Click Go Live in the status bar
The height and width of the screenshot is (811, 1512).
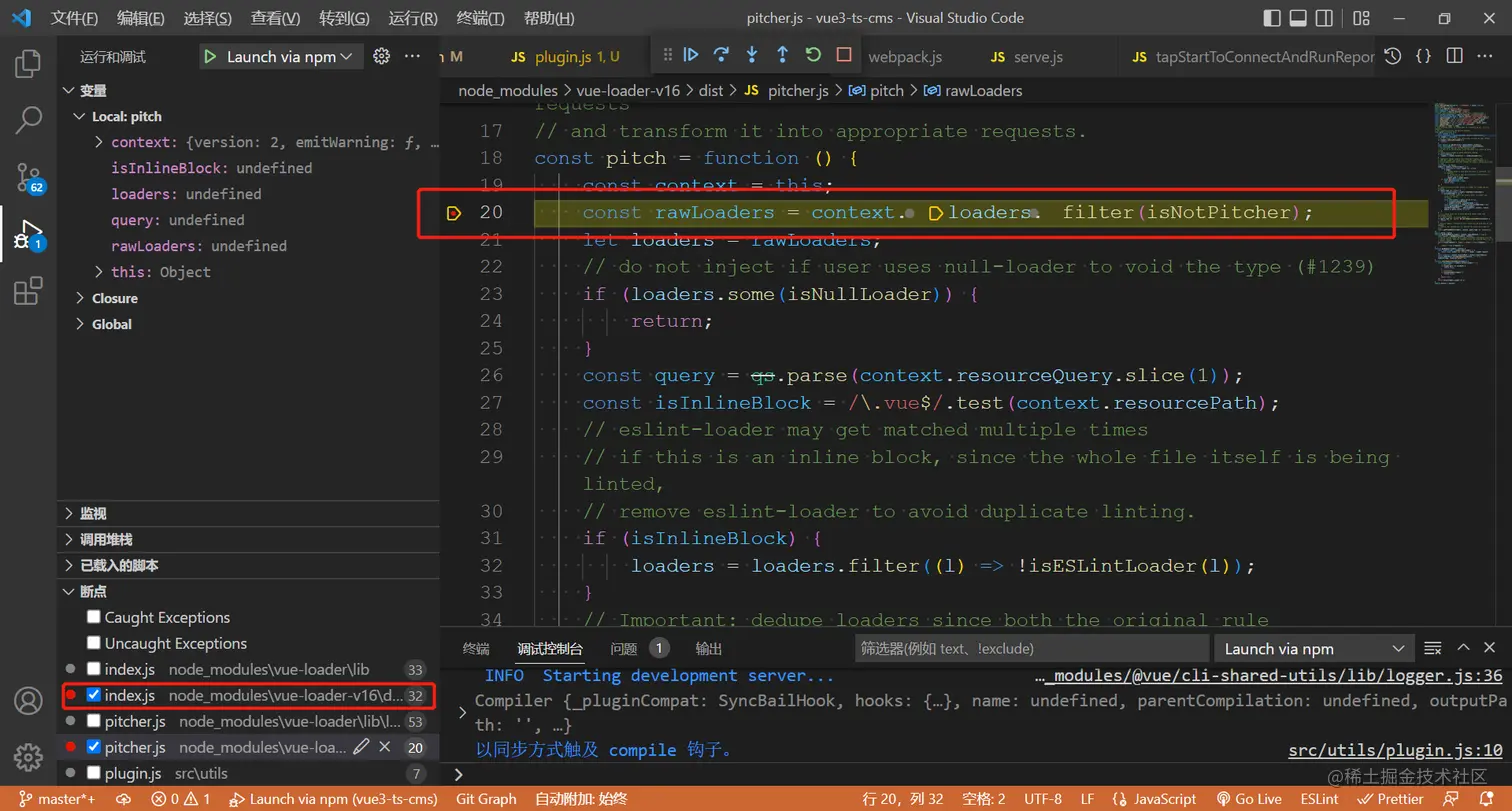1248,799
